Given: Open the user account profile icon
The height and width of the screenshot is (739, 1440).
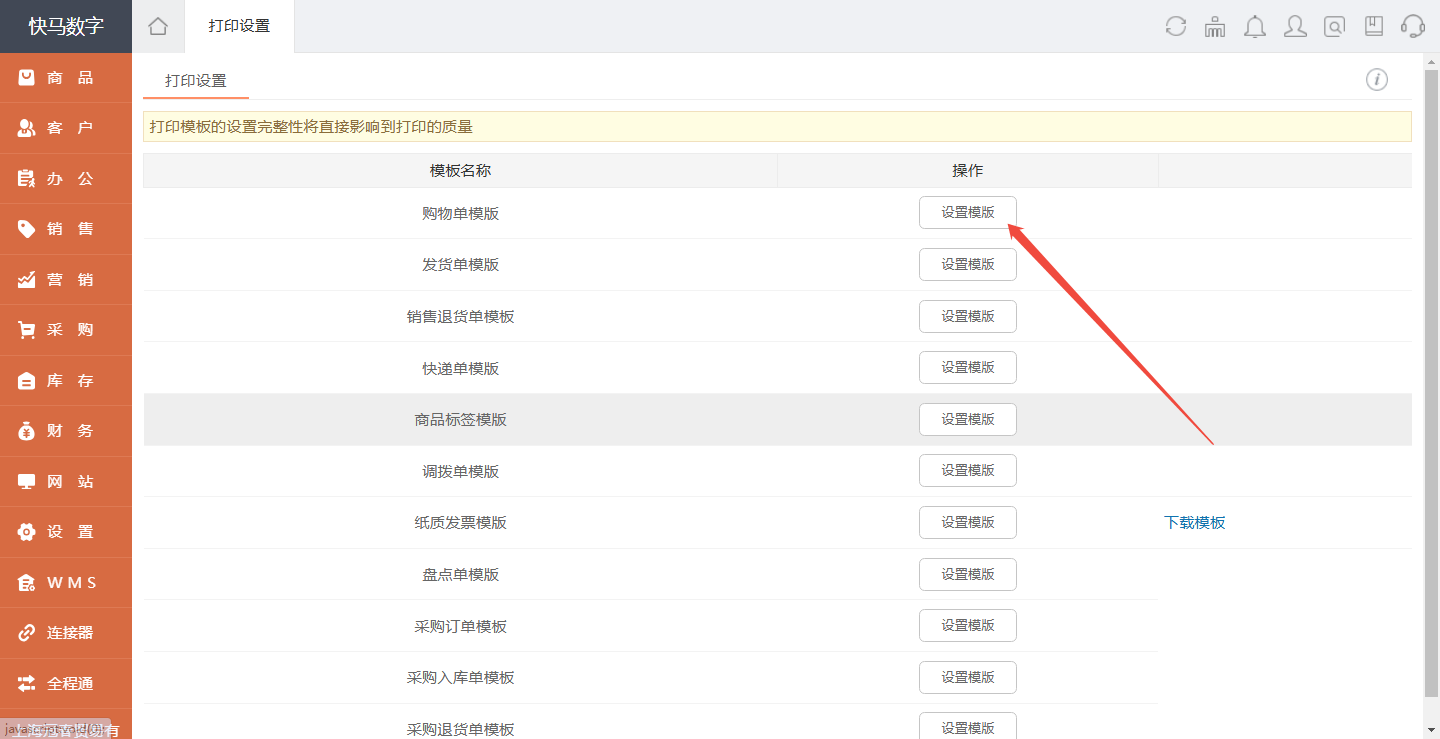Looking at the screenshot, I should click(1295, 26).
